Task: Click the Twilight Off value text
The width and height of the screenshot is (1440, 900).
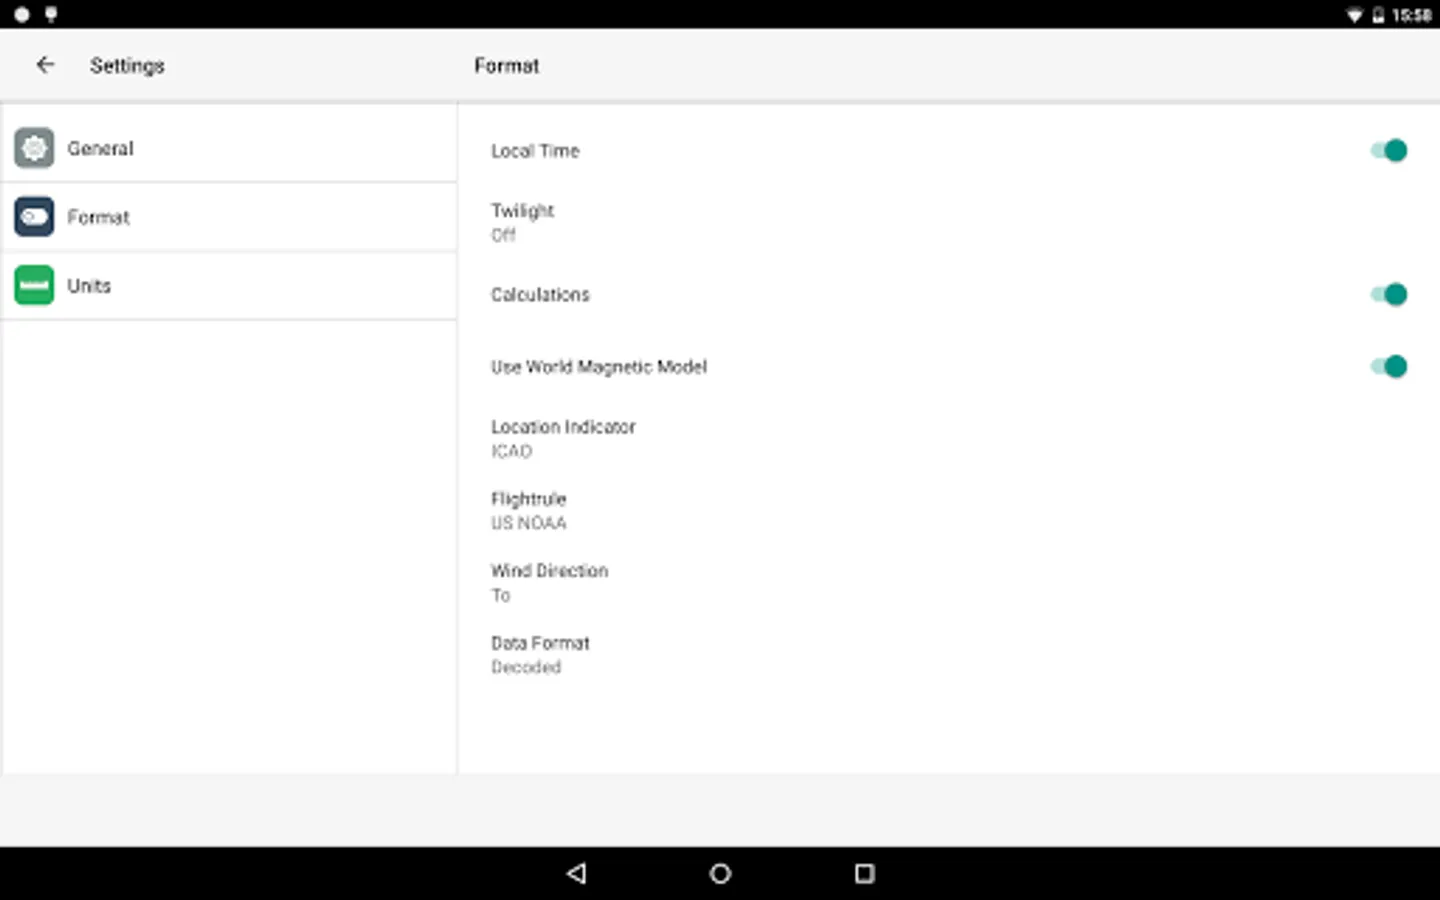Action: (x=503, y=235)
